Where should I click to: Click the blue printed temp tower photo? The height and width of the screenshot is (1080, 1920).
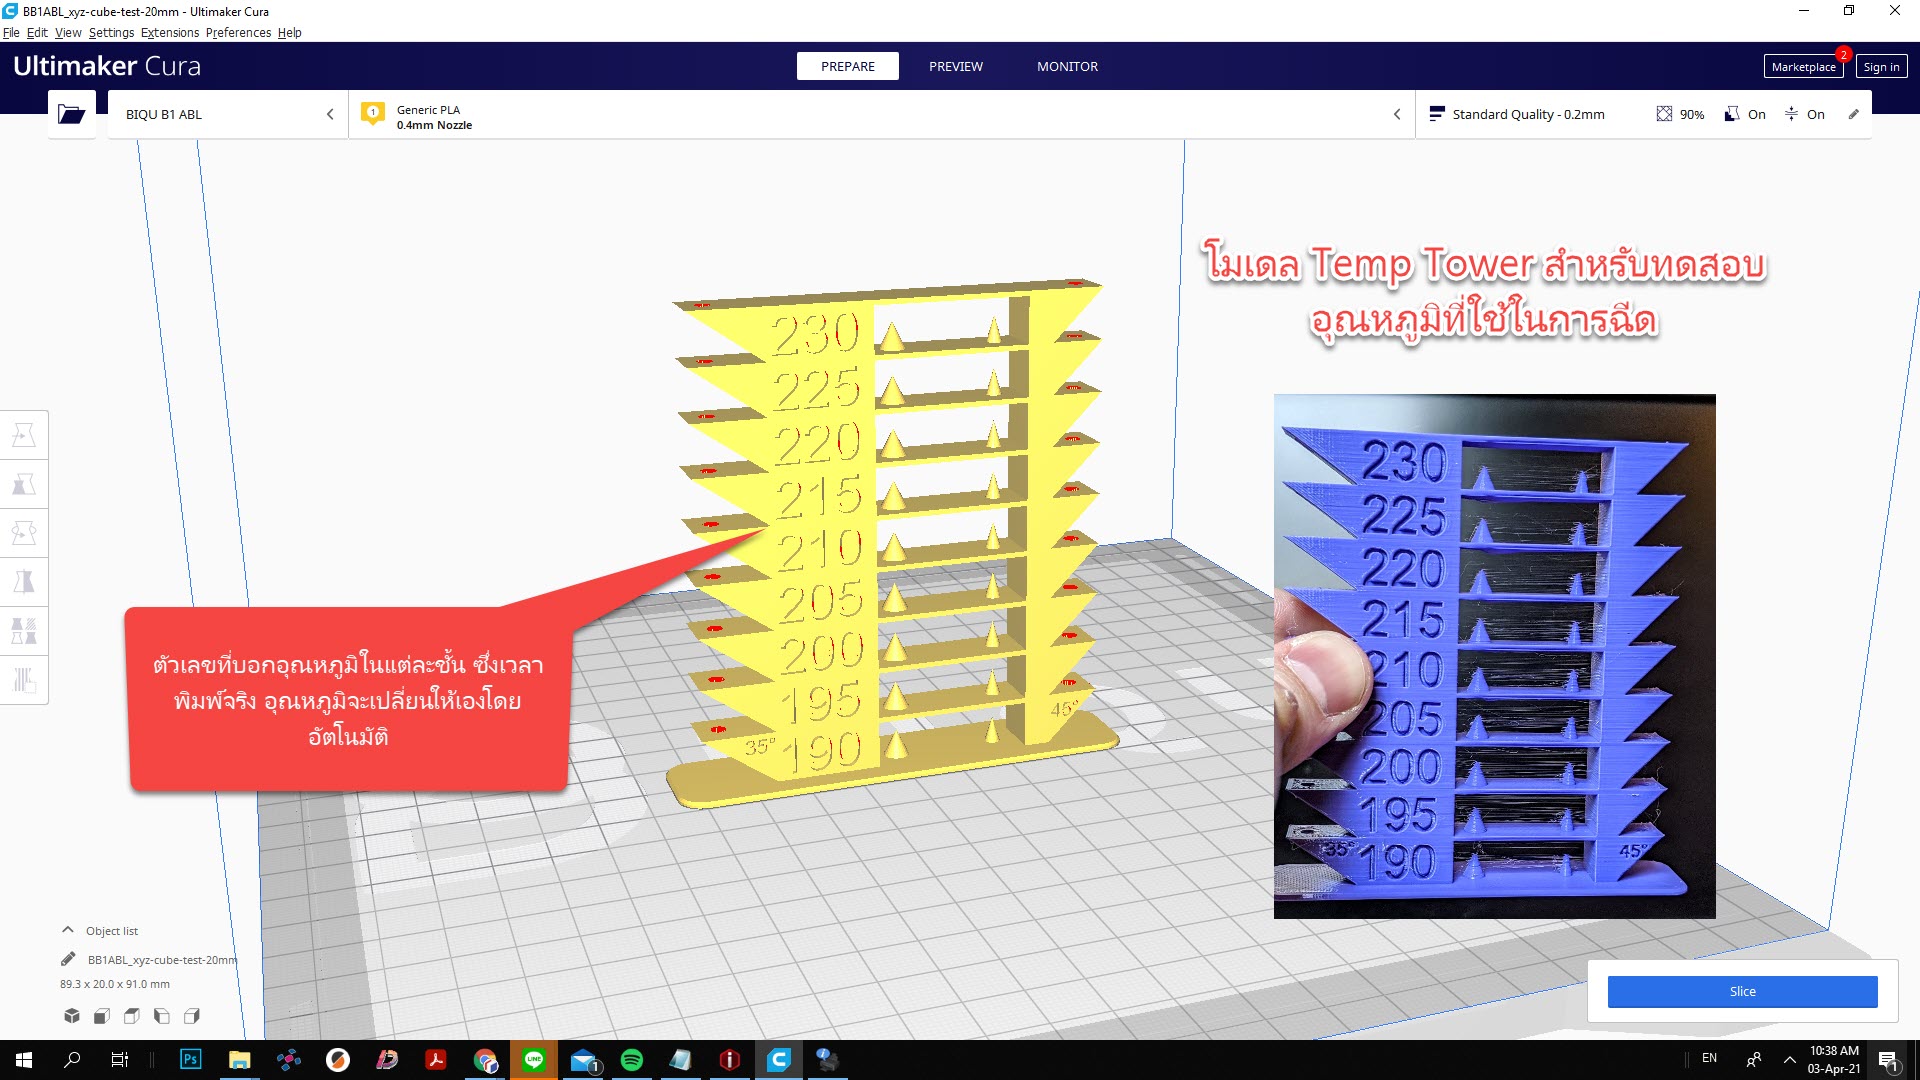tap(1494, 656)
